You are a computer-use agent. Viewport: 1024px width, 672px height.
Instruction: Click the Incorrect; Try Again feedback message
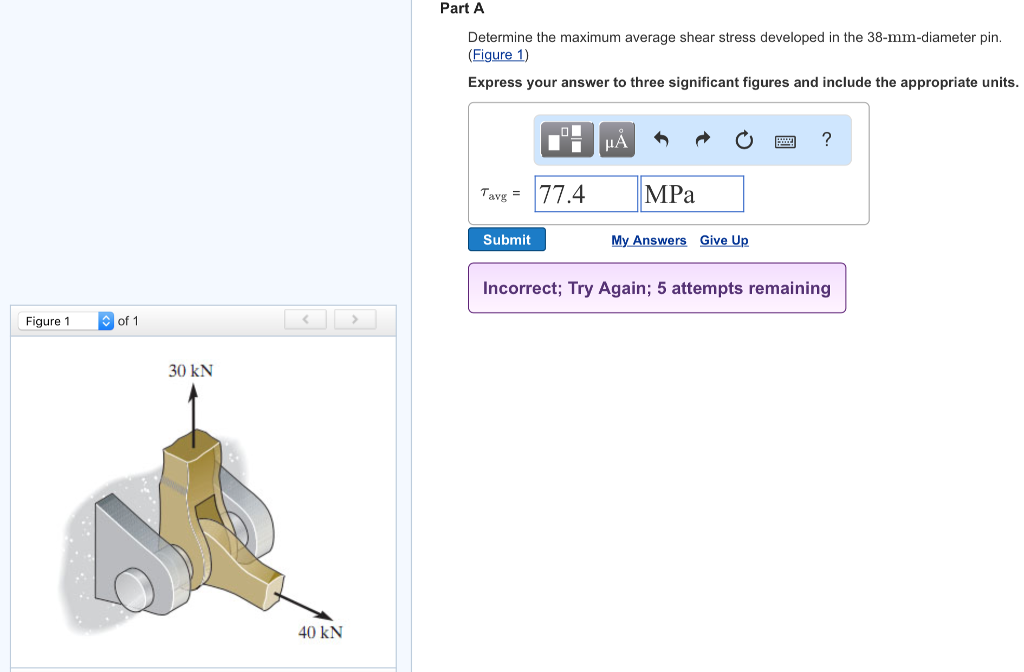657,288
